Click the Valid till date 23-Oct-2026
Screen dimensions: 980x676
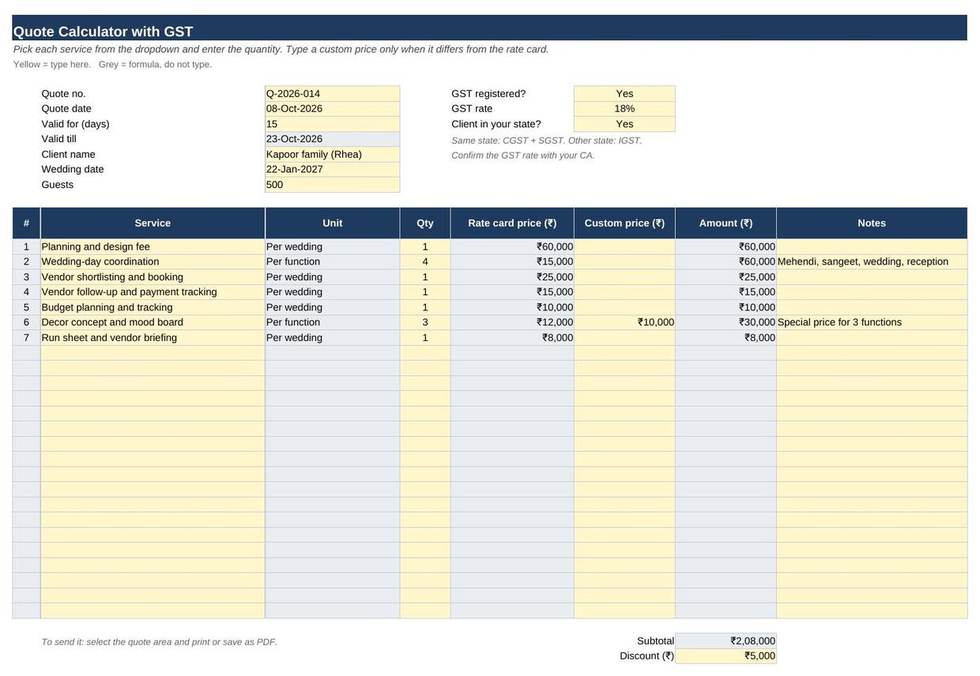[x=332, y=139]
